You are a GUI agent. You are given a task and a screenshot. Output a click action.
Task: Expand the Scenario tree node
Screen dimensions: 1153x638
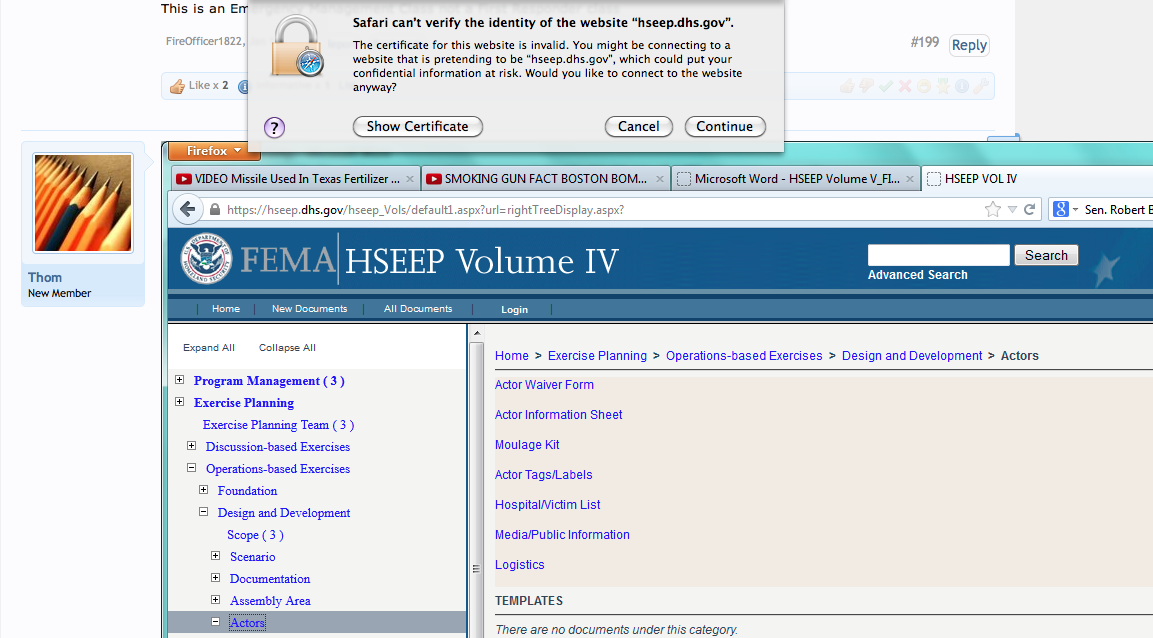[x=216, y=556]
